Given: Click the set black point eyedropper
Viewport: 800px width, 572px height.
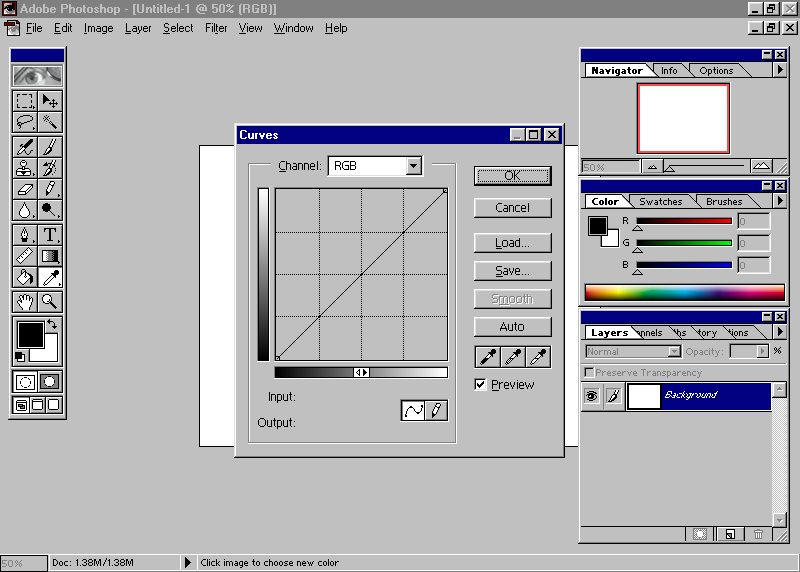Looking at the screenshot, I should pyautogui.click(x=487, y=357).
